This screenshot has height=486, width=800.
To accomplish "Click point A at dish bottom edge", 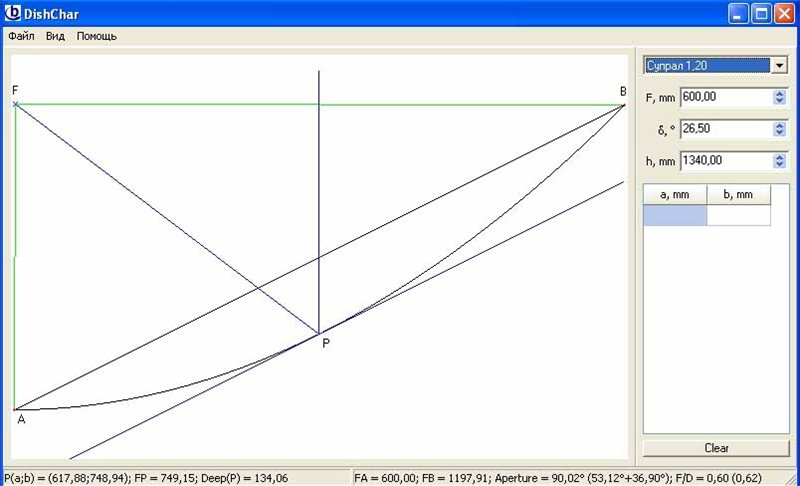I will (15, 410).
